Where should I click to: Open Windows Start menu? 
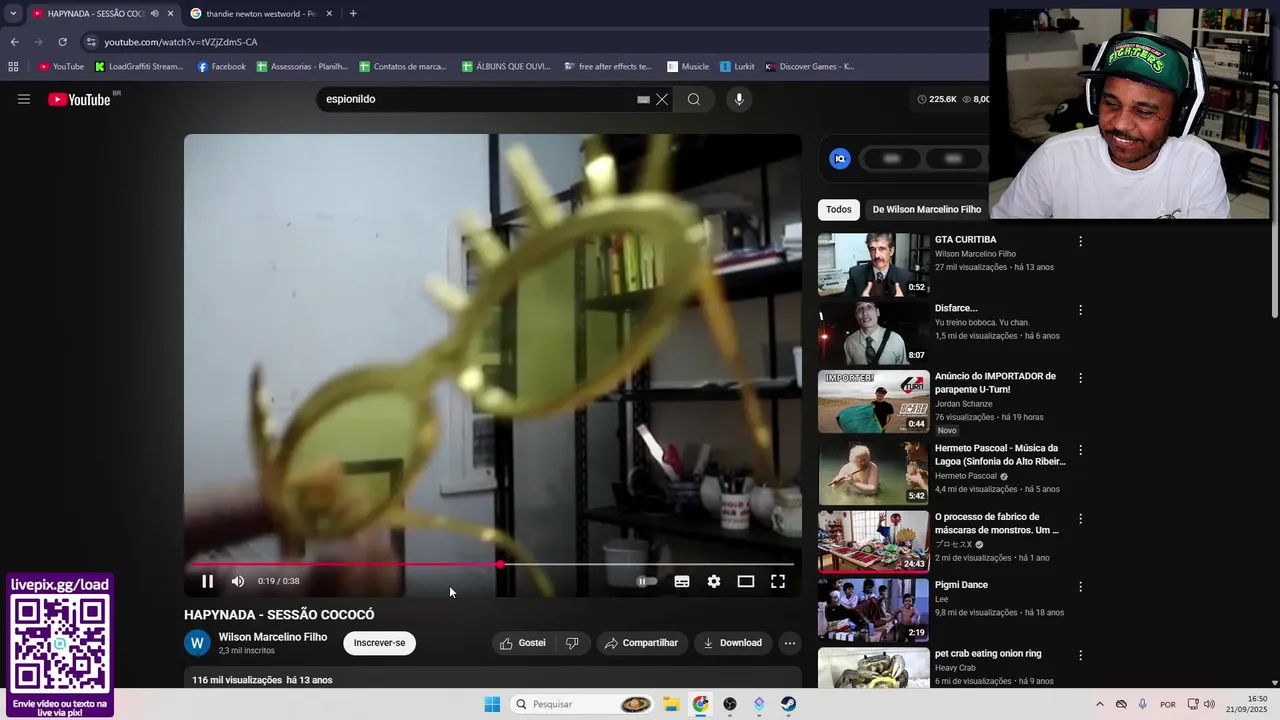(x=492, y=704)
